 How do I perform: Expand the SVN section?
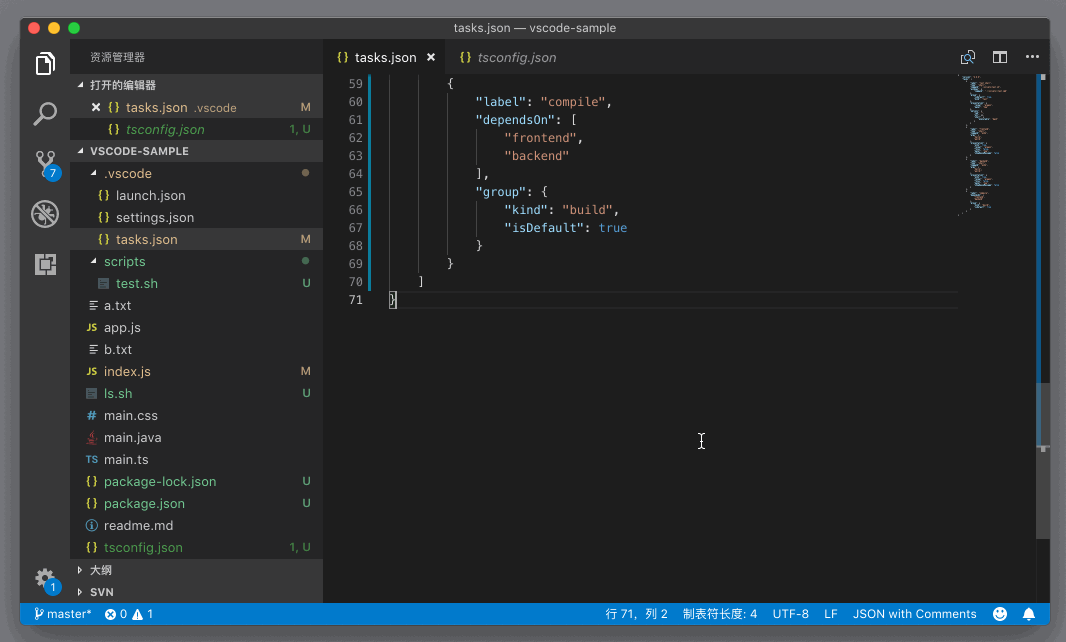pos(101,592)
